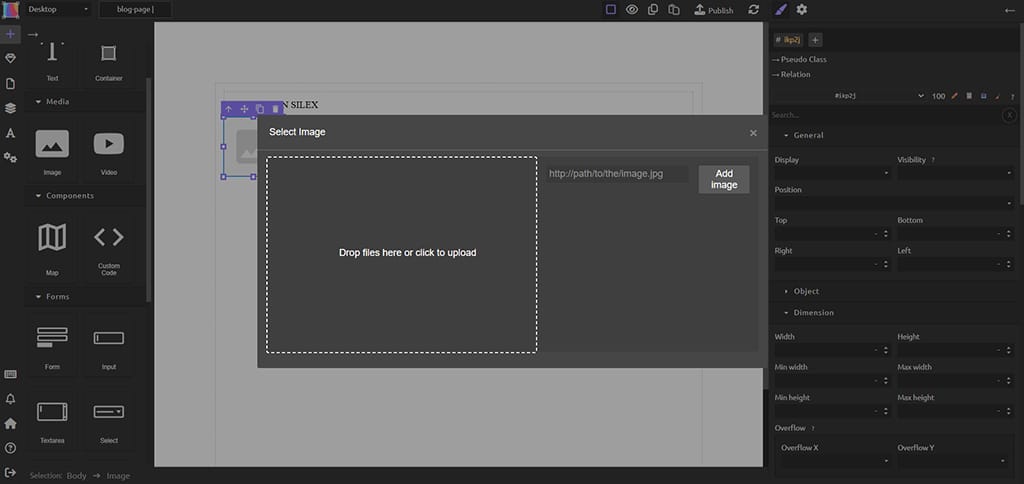The width and height of the screenshot is (1024, 484).
Task: Click the image URL input field
Action: (617, 174)
